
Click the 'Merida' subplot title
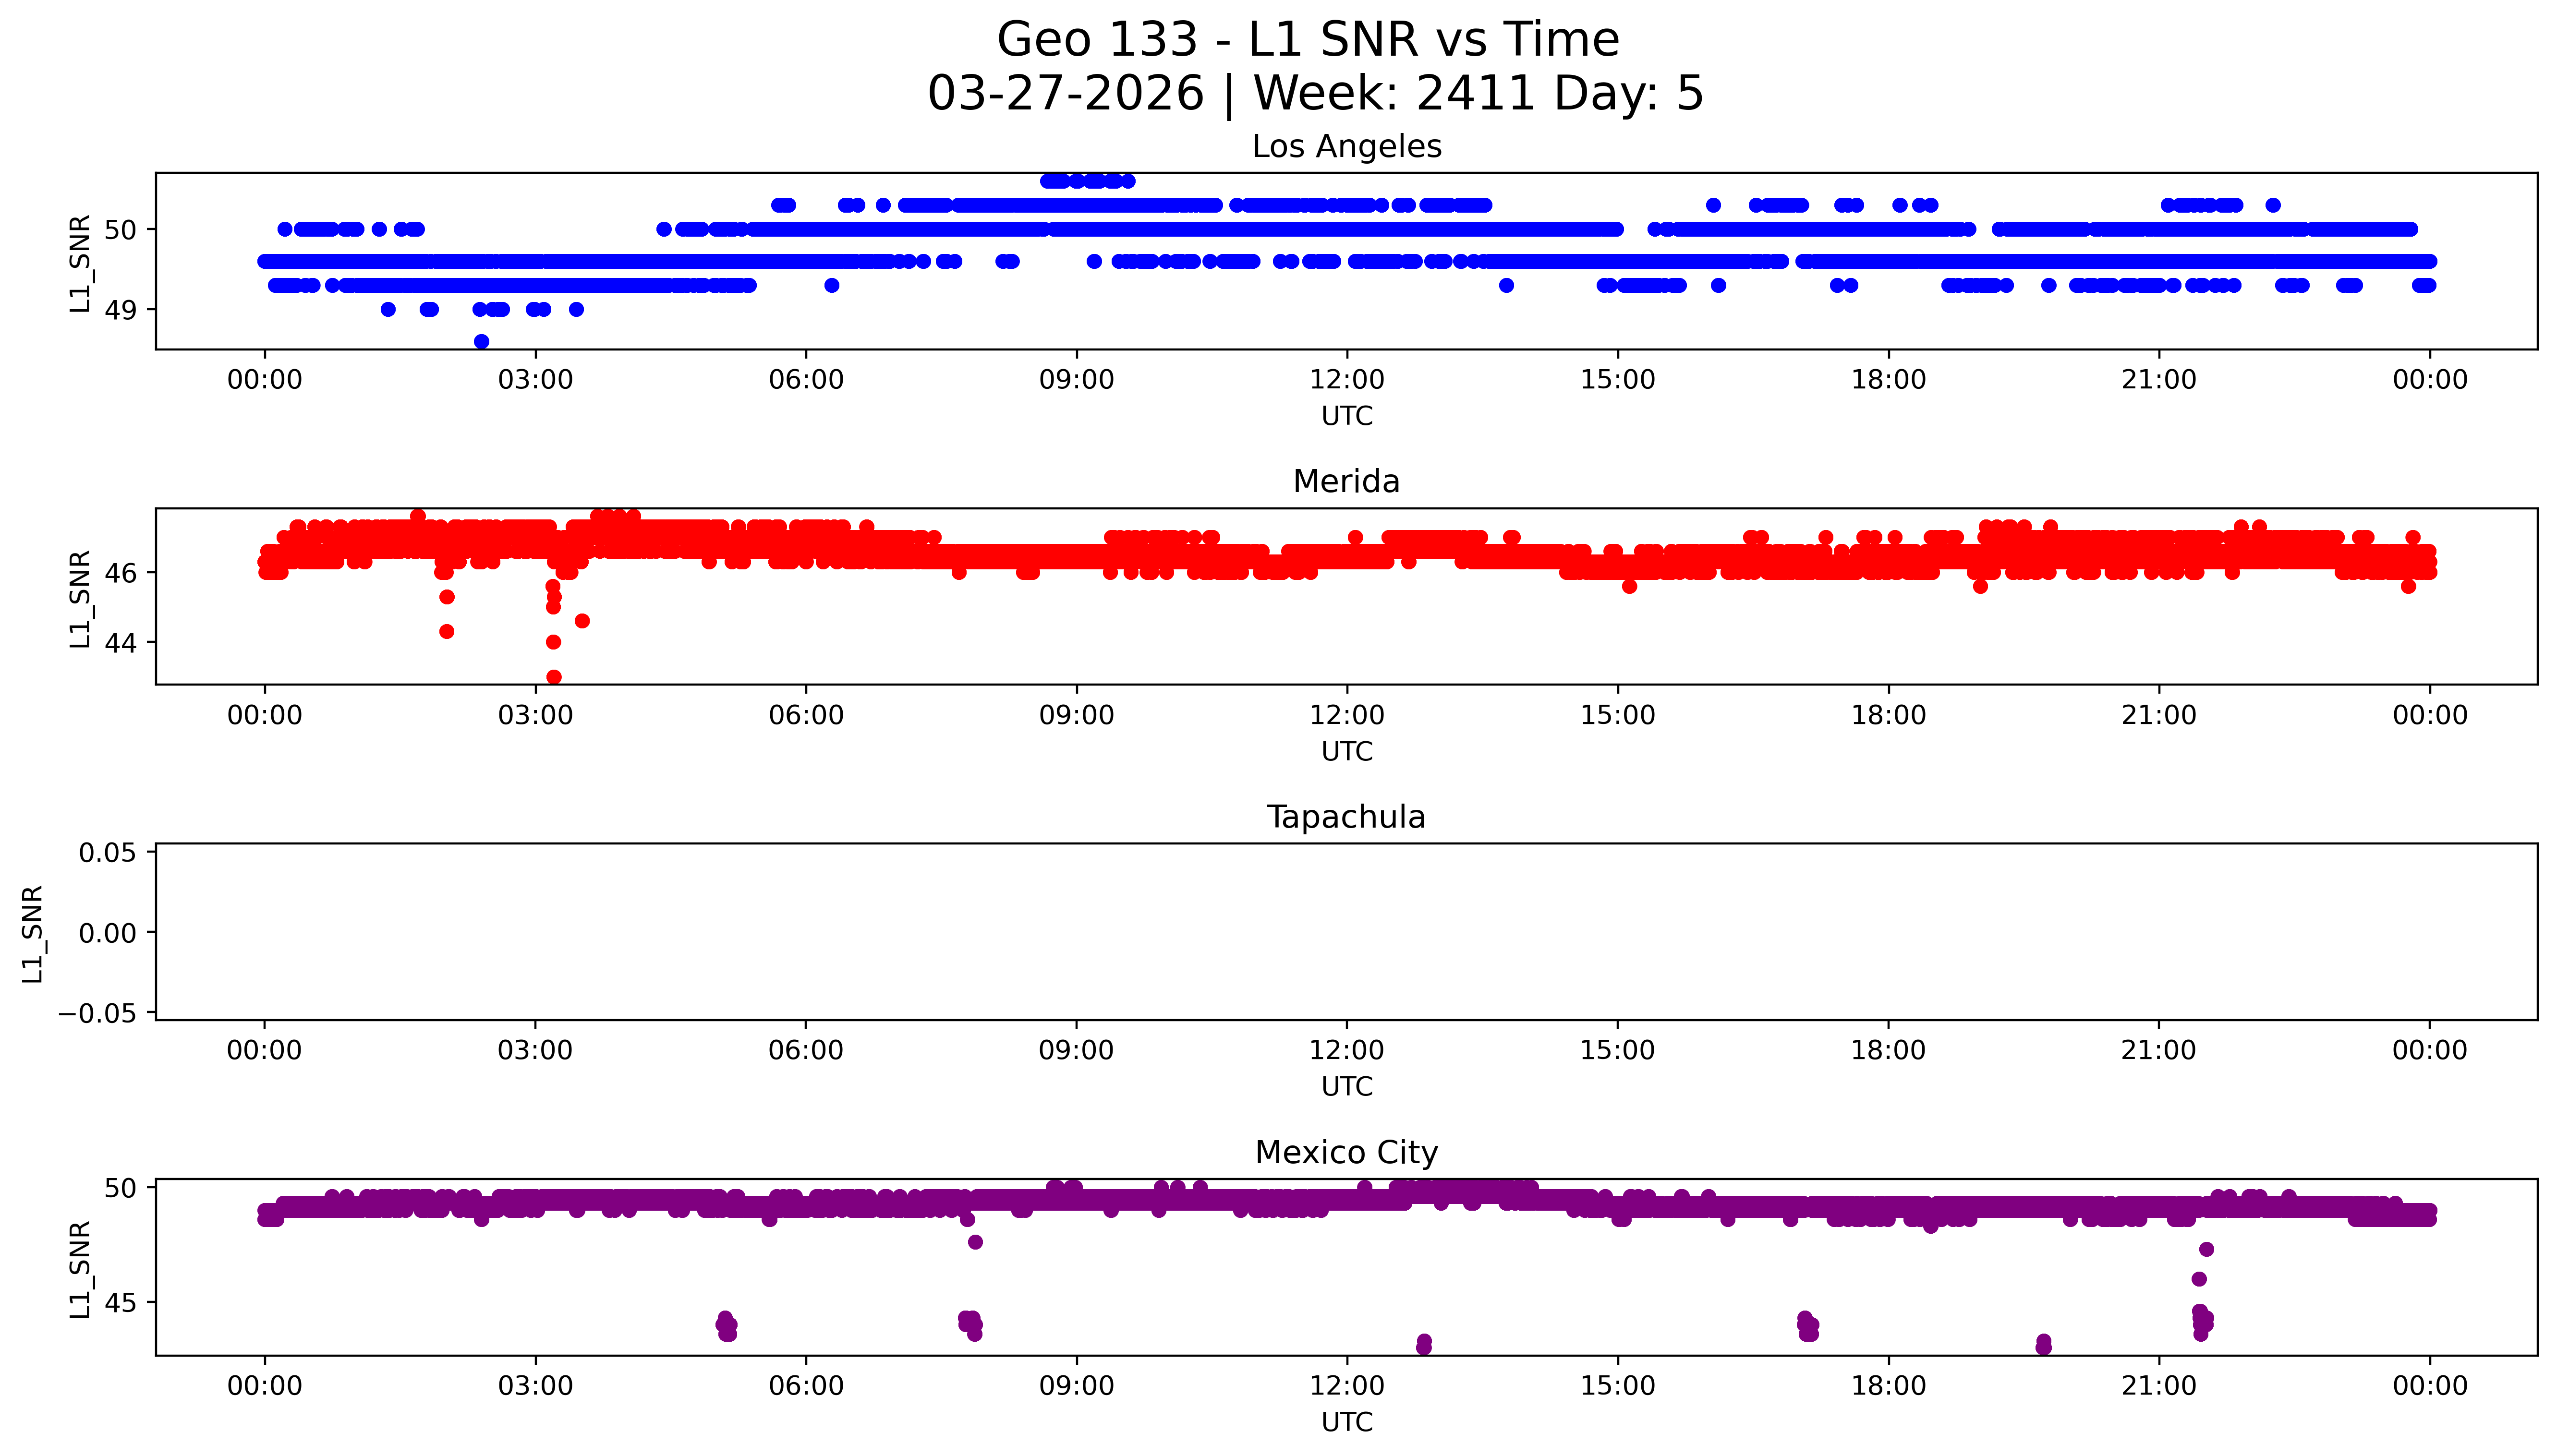[x=1346, y=482]
